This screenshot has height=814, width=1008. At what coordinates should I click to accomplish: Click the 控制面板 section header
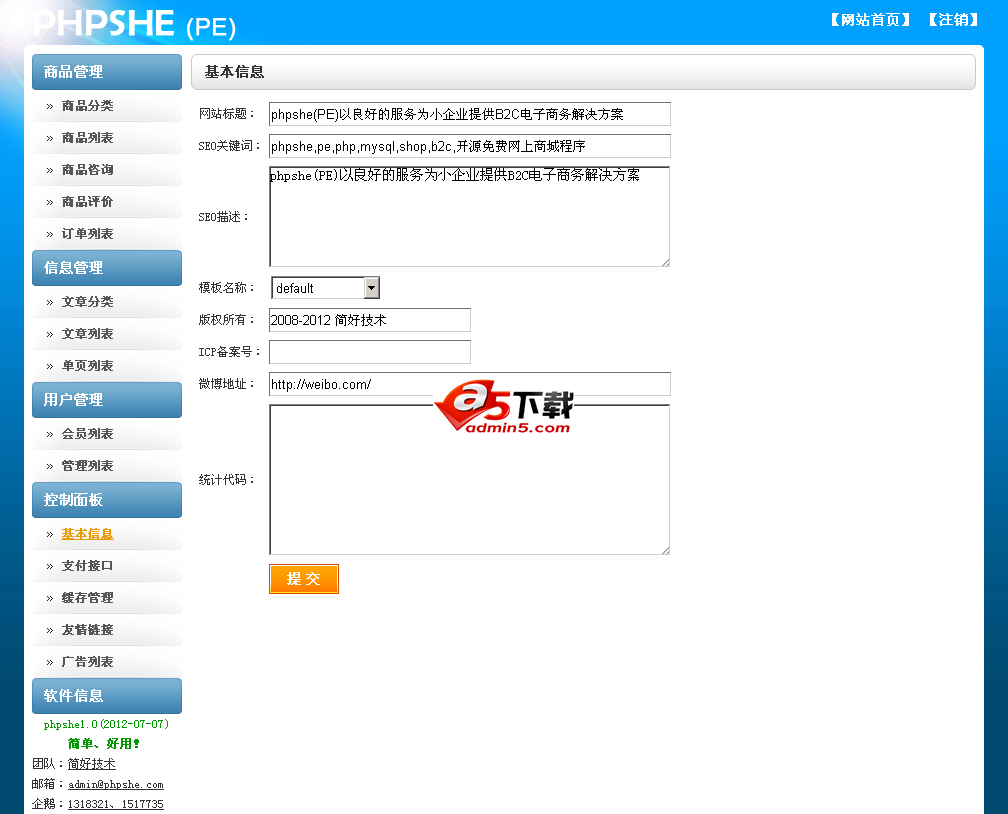tap(107, 500)
